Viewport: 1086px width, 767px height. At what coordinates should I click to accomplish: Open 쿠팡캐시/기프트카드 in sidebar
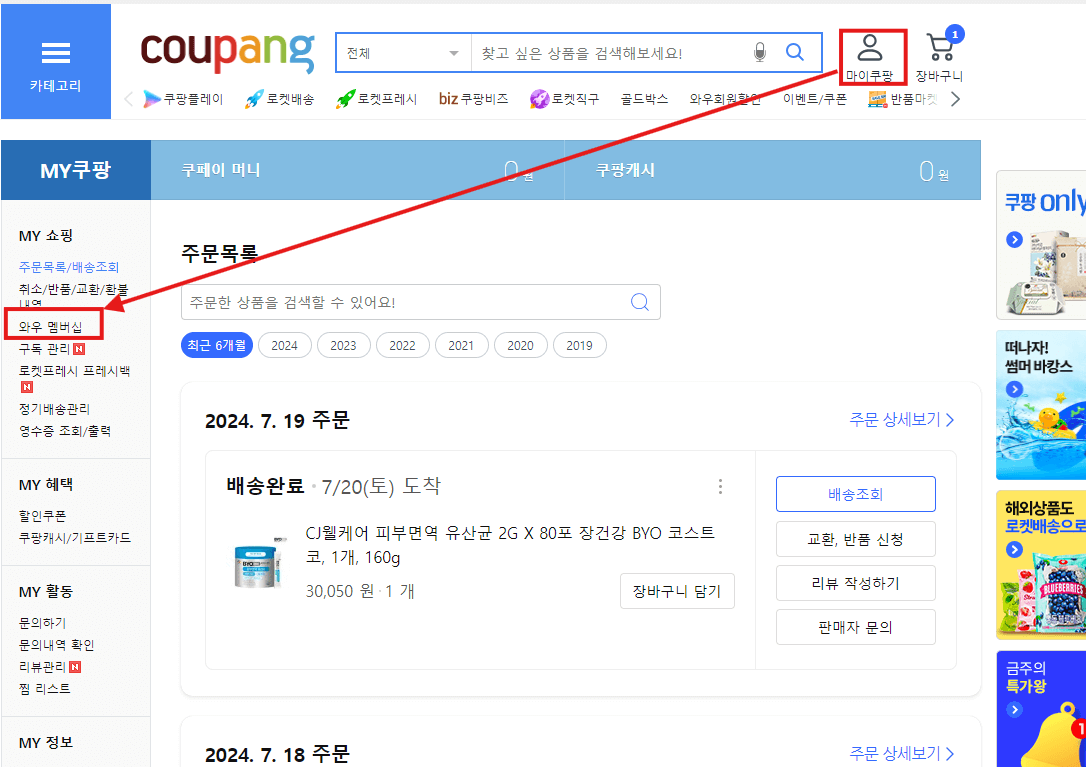(x=74, y=538)
